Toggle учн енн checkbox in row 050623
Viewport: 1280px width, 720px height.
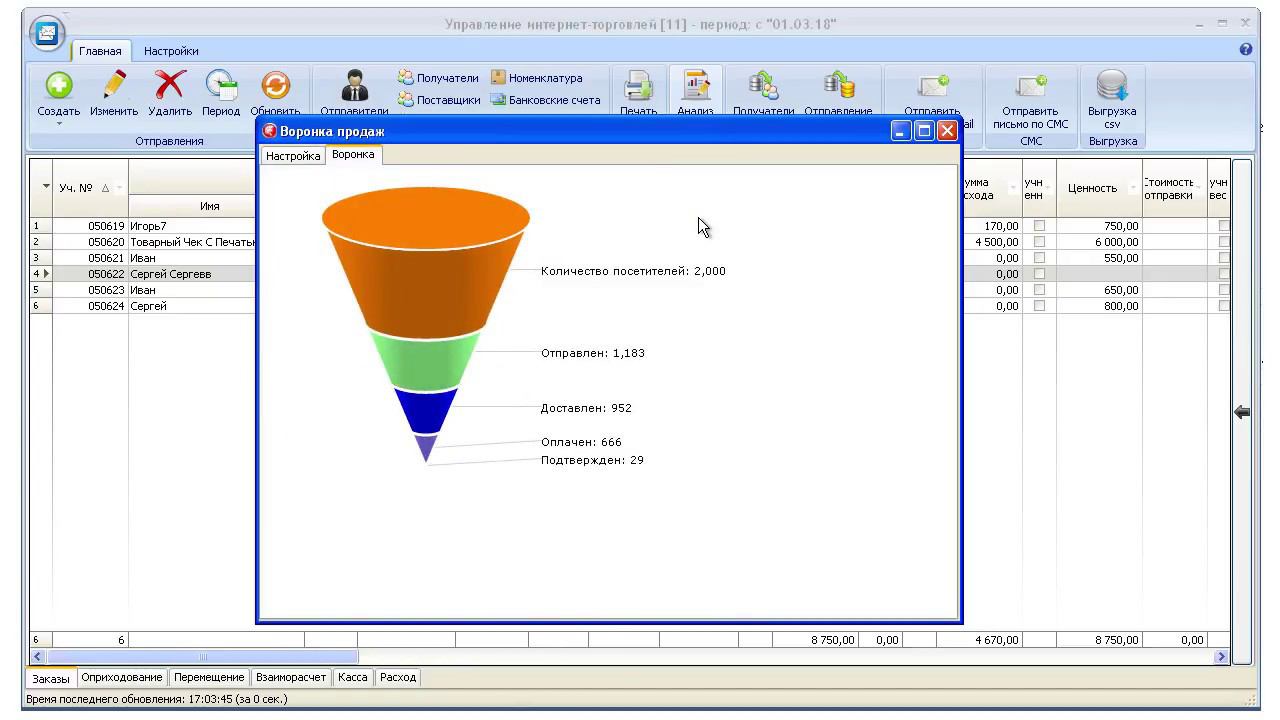point(1039,290)
